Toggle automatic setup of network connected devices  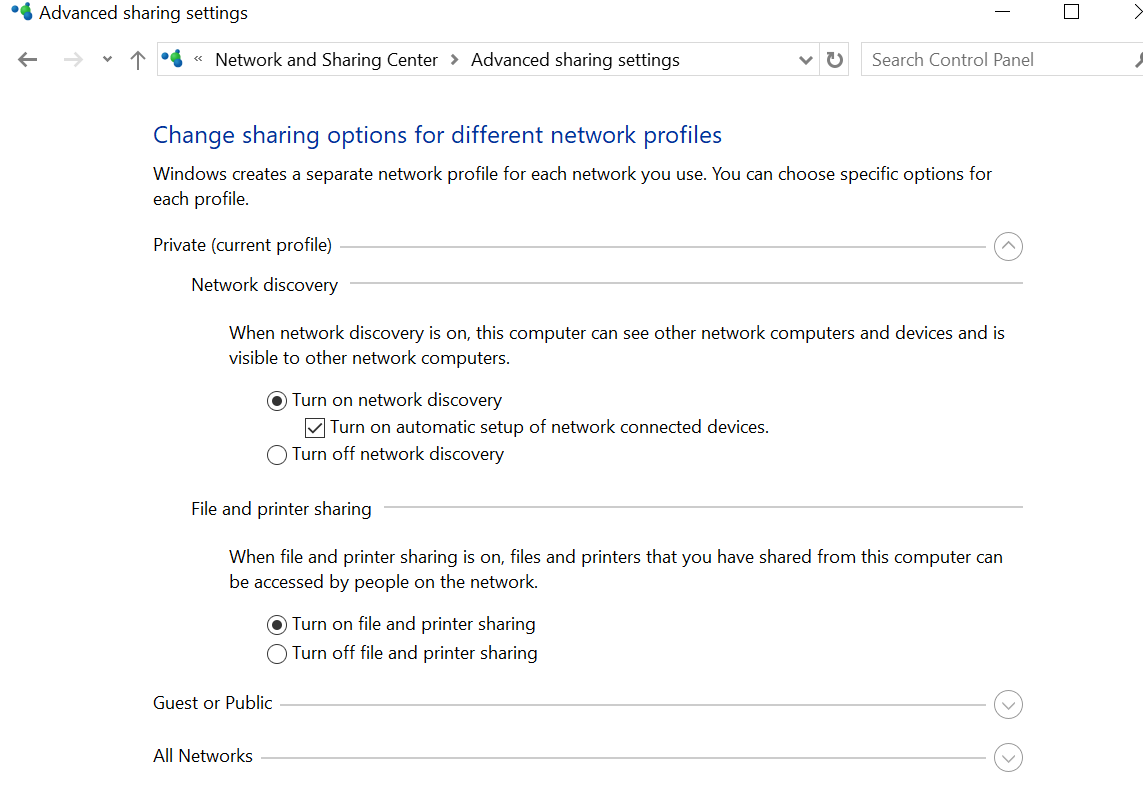point(315,428)
